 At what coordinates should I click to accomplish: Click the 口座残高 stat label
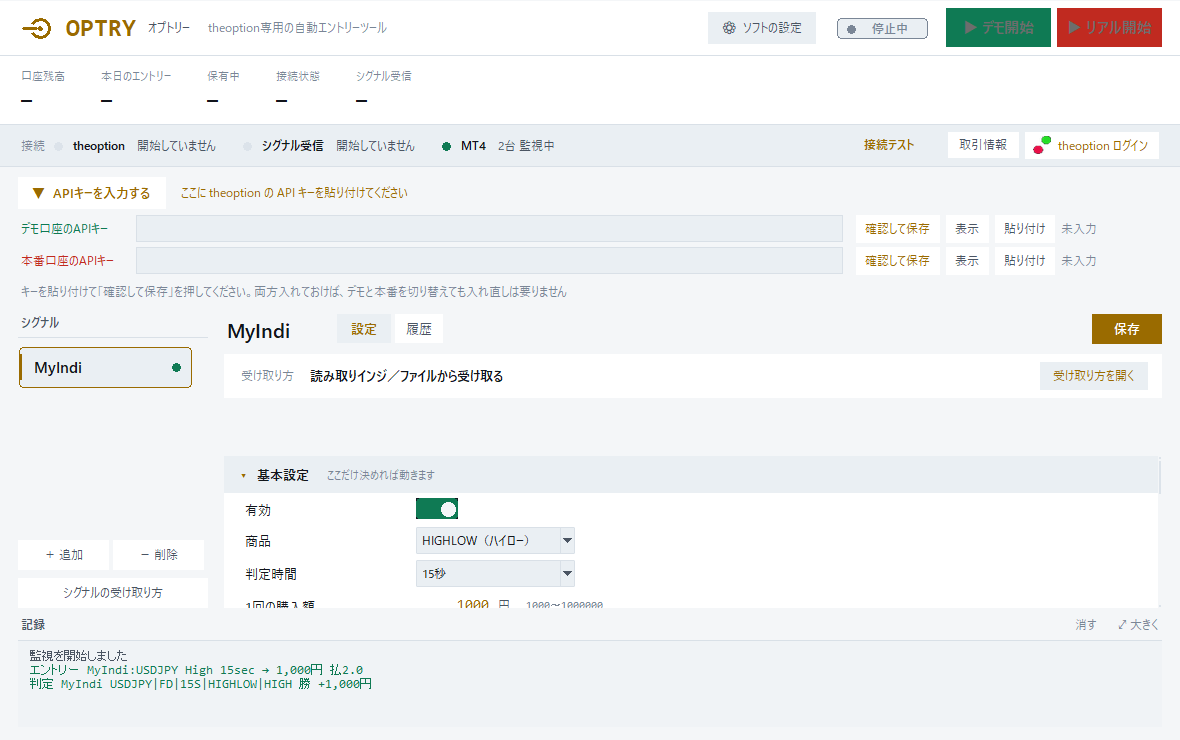pos(43,76)
